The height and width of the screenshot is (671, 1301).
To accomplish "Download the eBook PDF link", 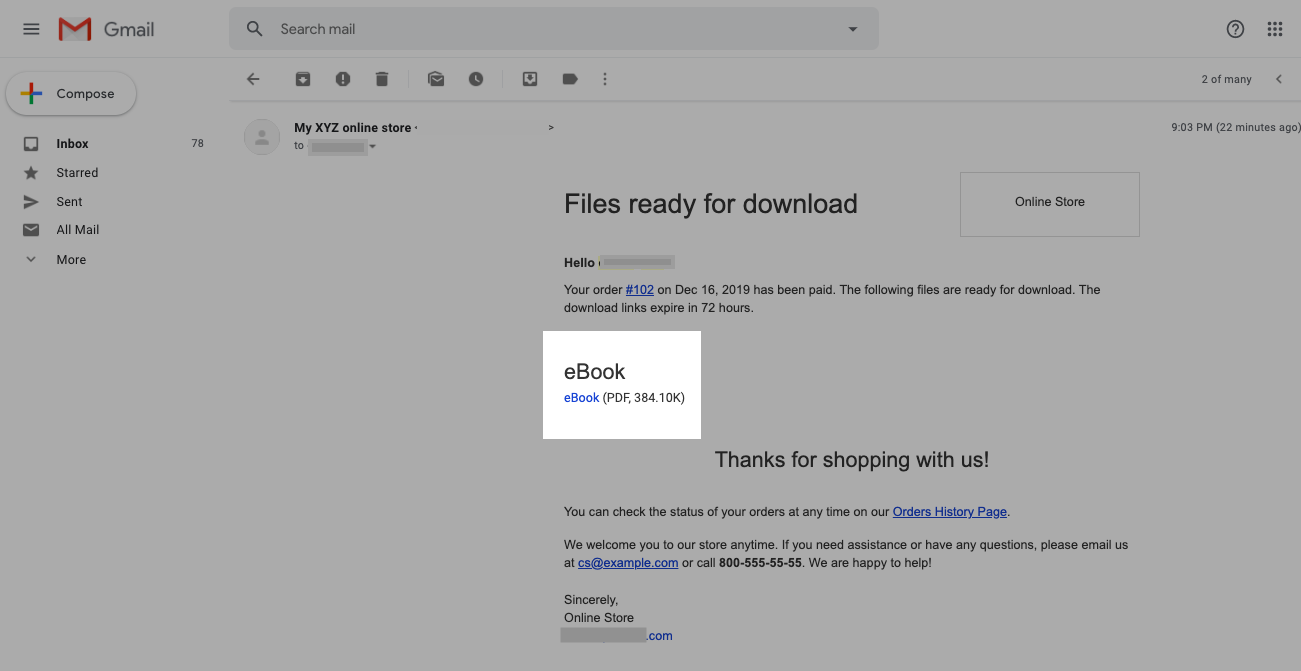I will click(581, 398).
